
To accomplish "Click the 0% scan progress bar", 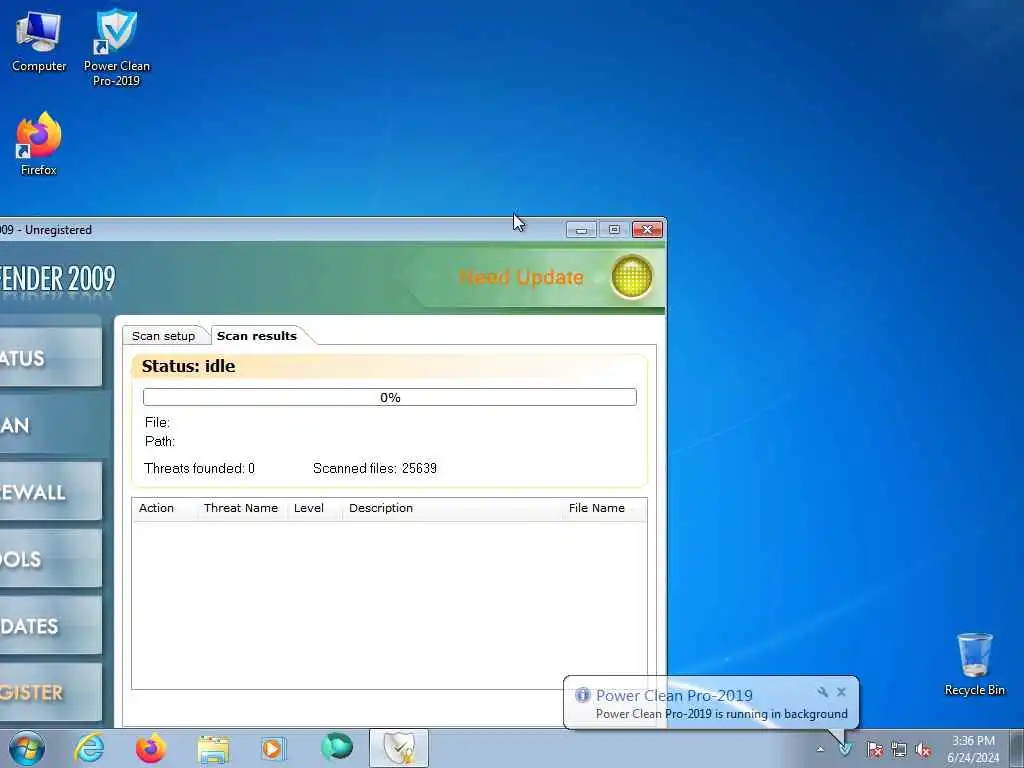I will tap(390, 397).
